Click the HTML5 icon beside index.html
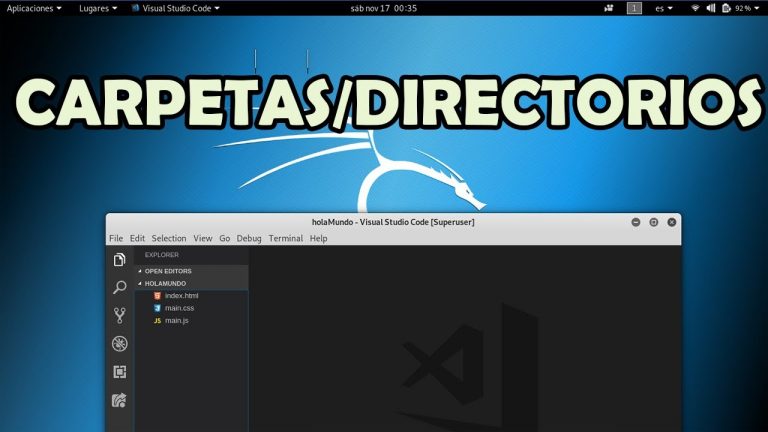Image resolution: width=768 pixels, height=432 pixels. click(x=157, y=296)
